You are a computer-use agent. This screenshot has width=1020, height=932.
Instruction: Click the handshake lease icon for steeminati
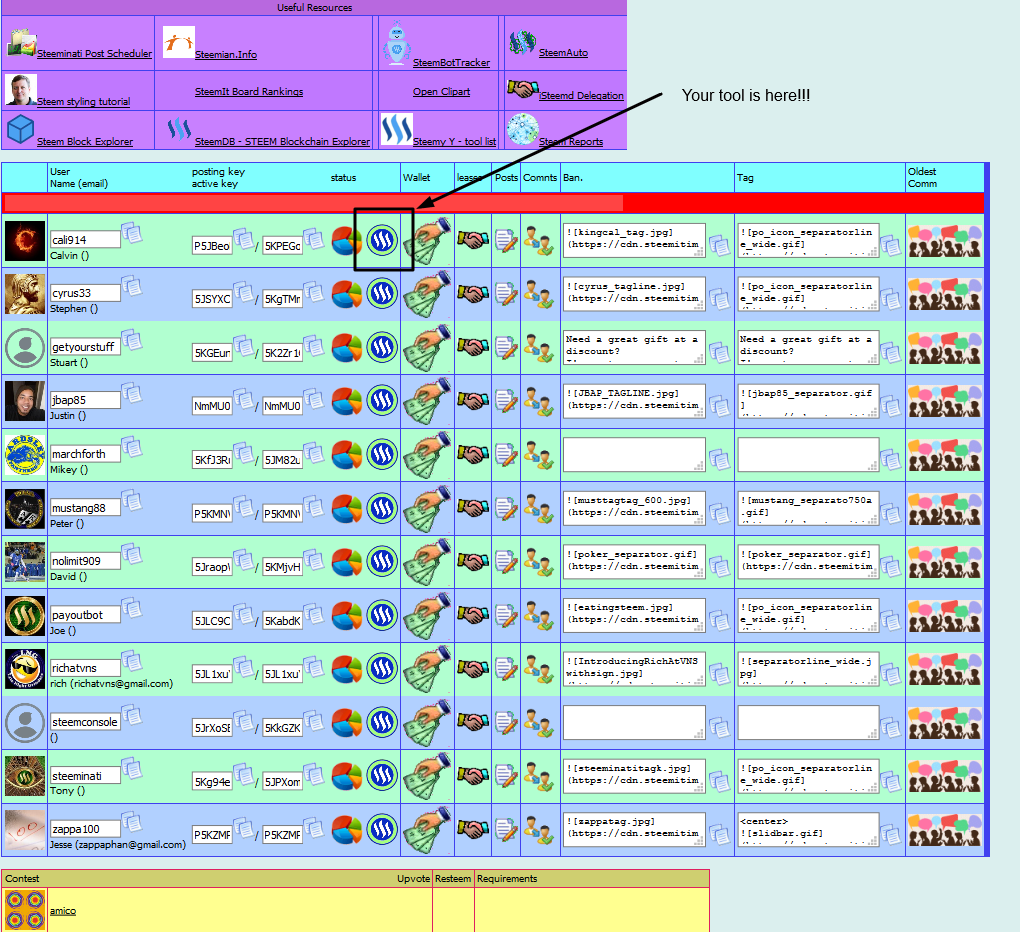tap(472, 775)
